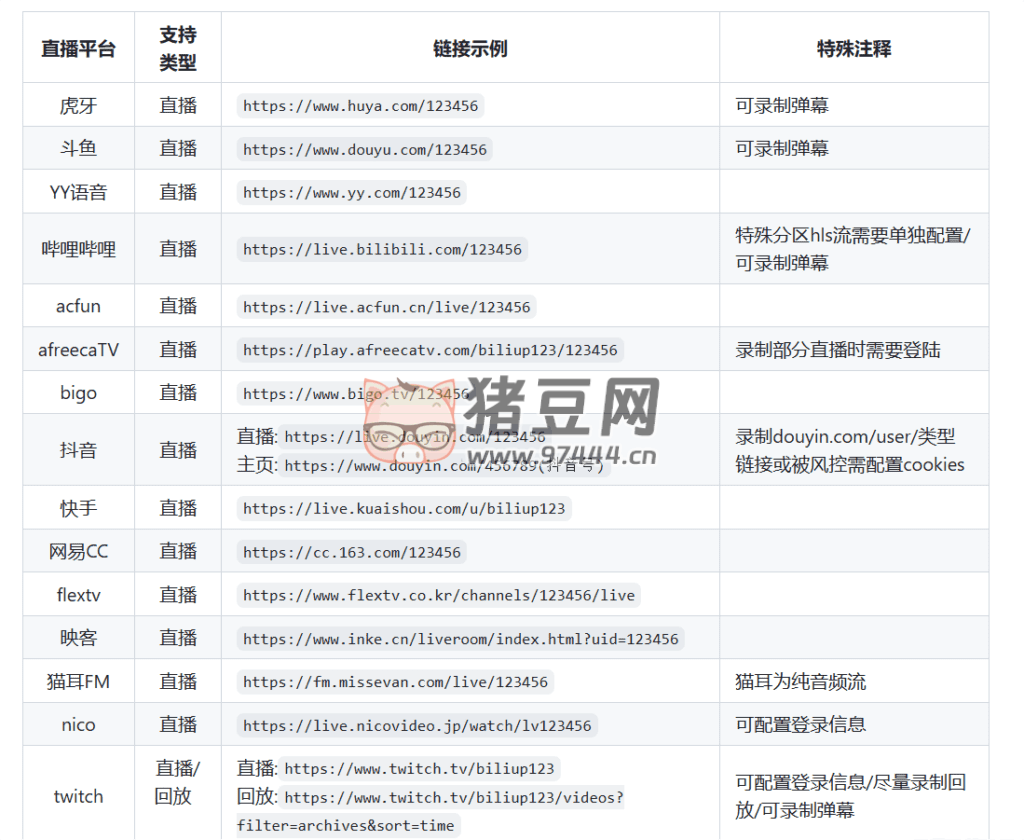Click the live.kuaishou.com example URL
Image resolution: width=1024 pixels, height=840 pixels.
(403, 508)
